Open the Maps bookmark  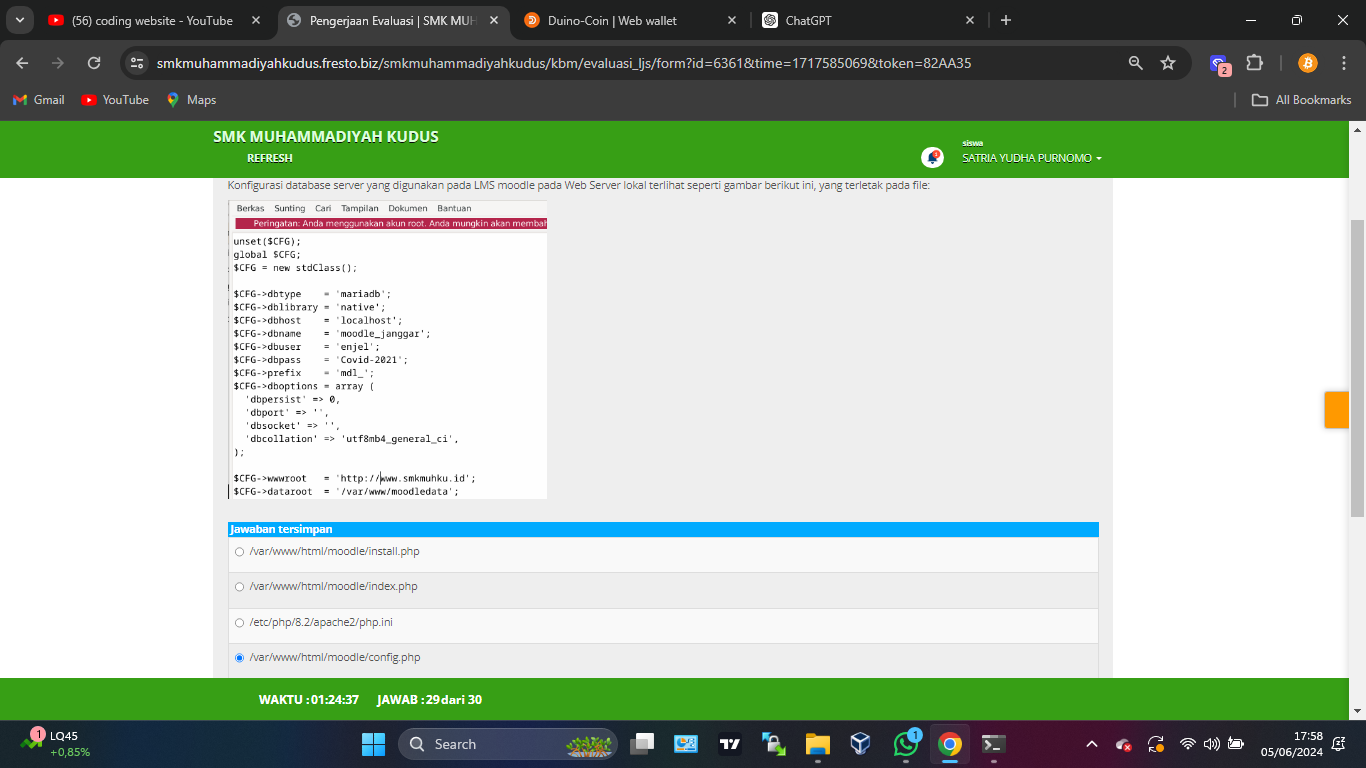(x=191, y=100)
